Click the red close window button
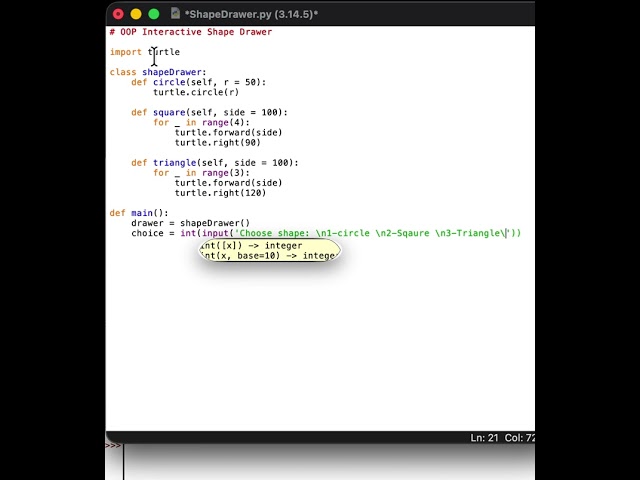 pos(118,14)
